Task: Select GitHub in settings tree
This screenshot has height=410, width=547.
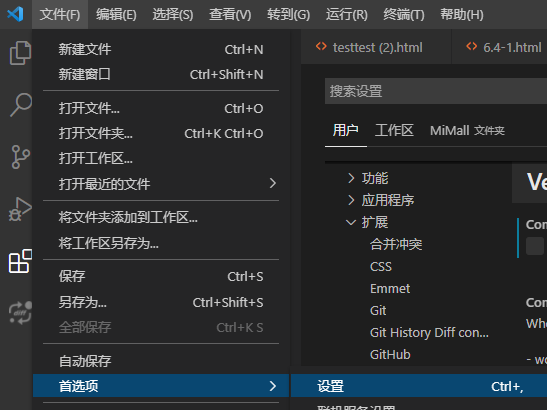Action: pos(390,355)
